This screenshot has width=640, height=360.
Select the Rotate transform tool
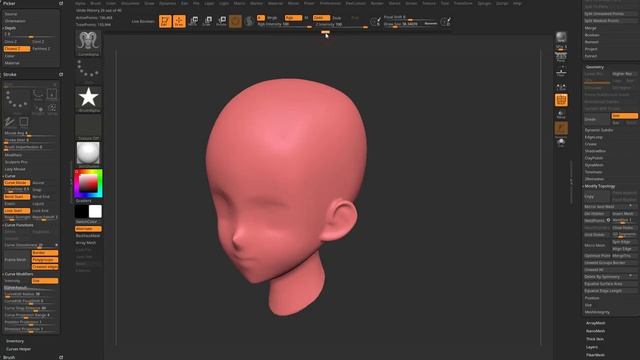221,21
